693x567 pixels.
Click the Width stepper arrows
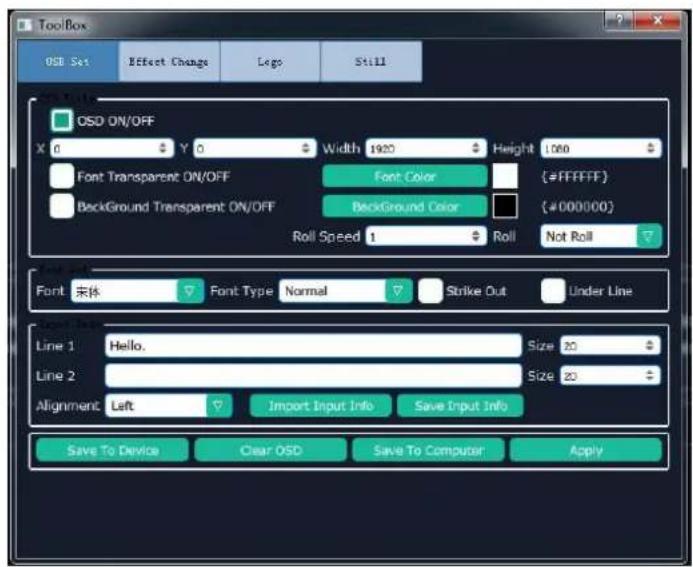click(476, 148)
